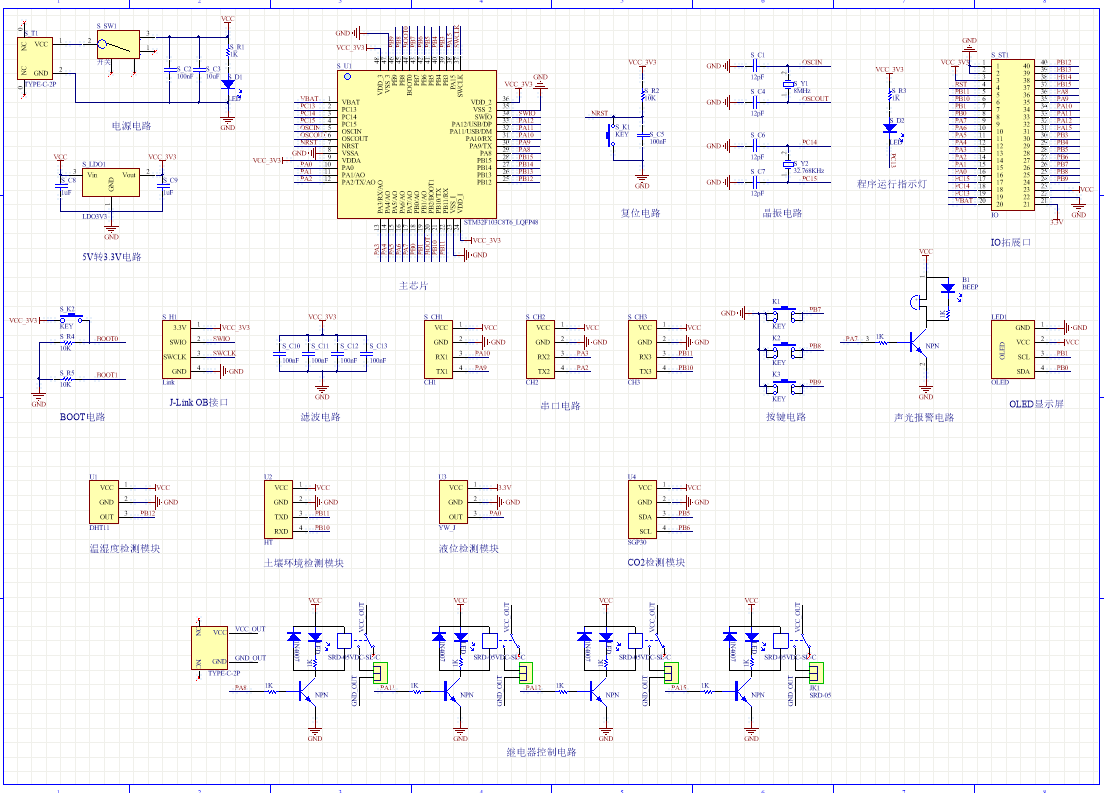Click the 继电器控制电路 section label
Viewport: 1104px width, 793px height.
[541, 752]
